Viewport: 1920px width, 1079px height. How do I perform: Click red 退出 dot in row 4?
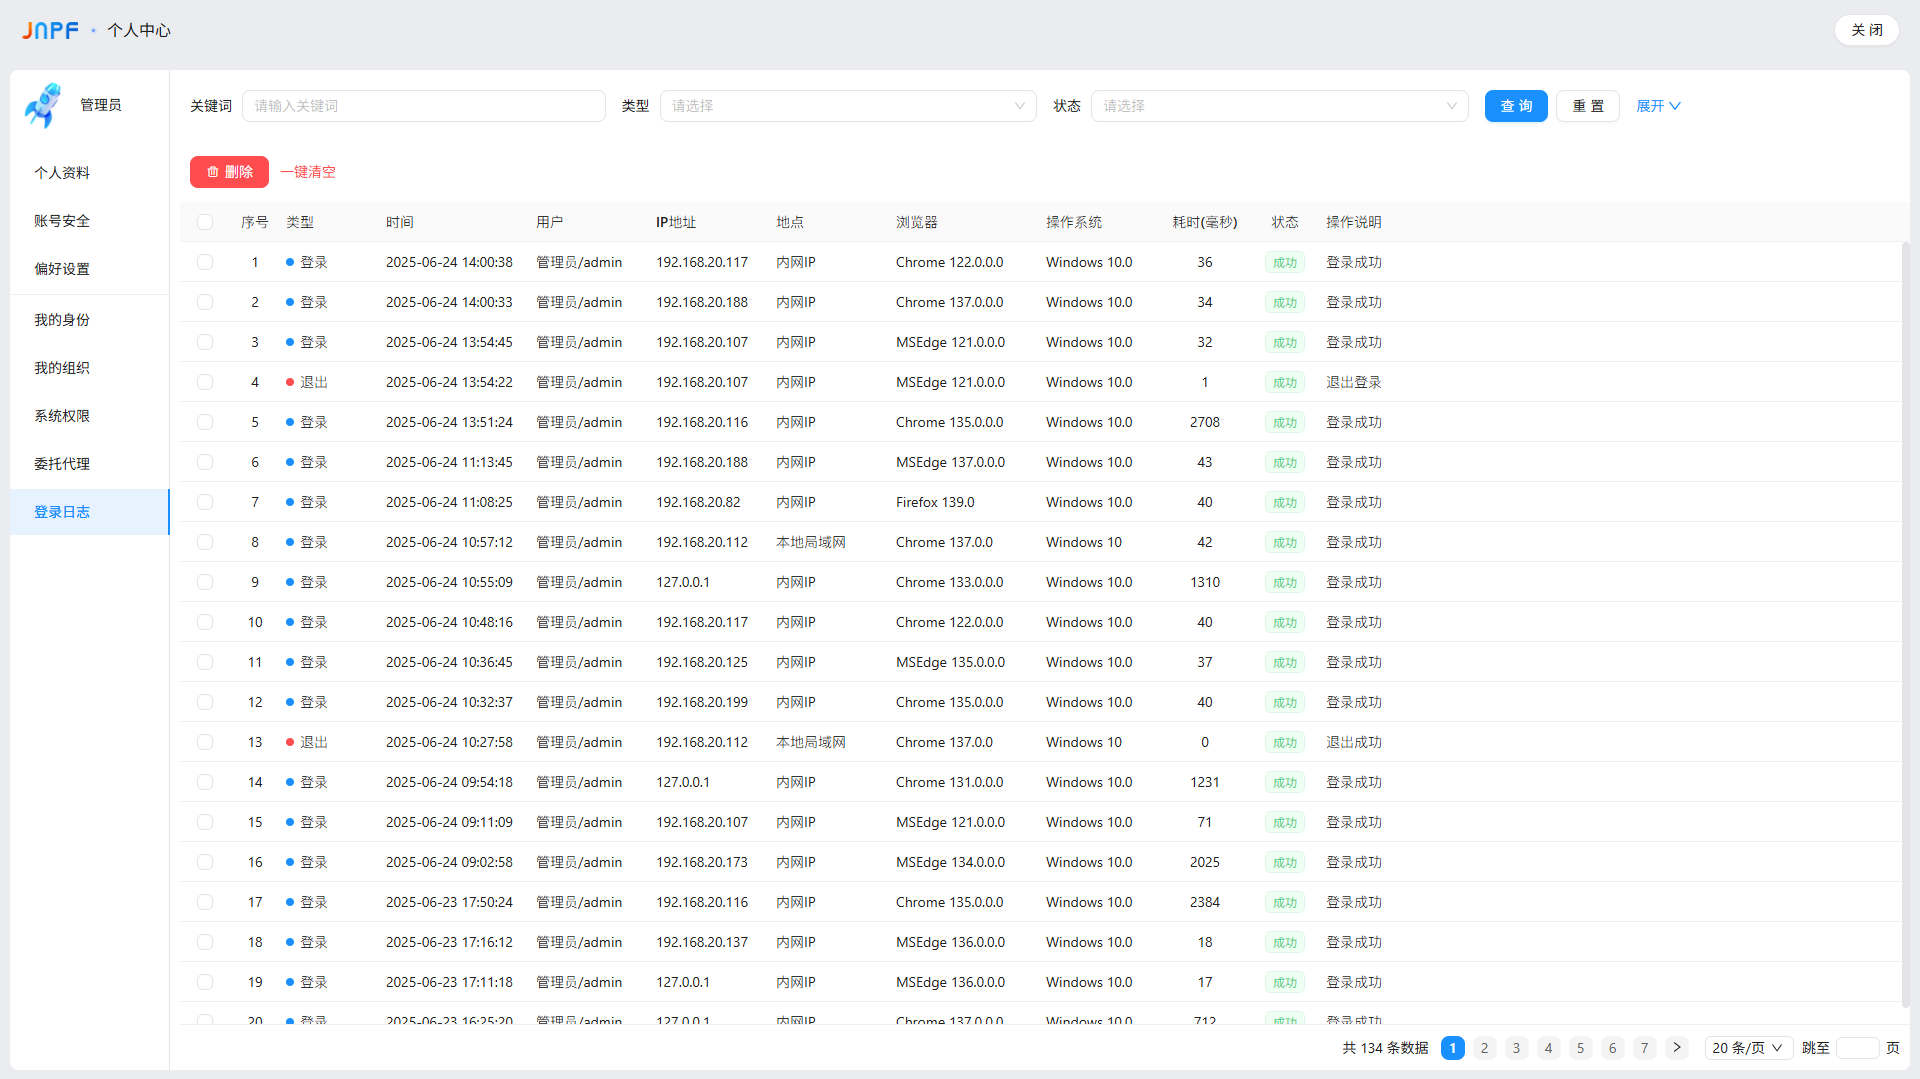[290, 382]
